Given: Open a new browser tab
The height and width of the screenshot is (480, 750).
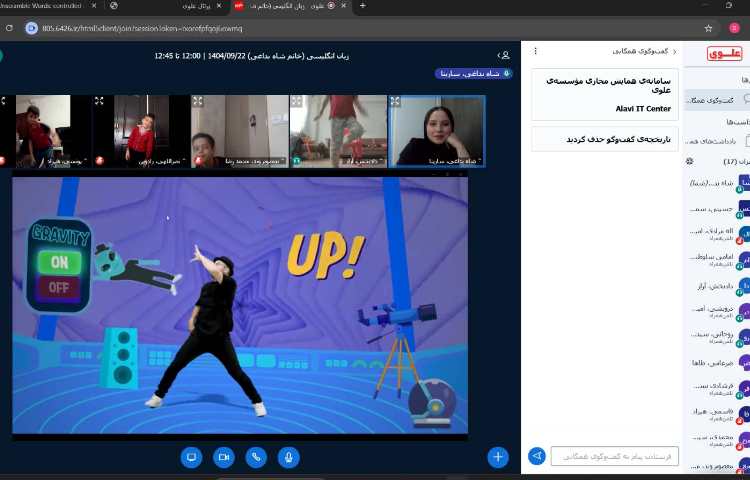Looking at the screenshot, I should [362, 6].
